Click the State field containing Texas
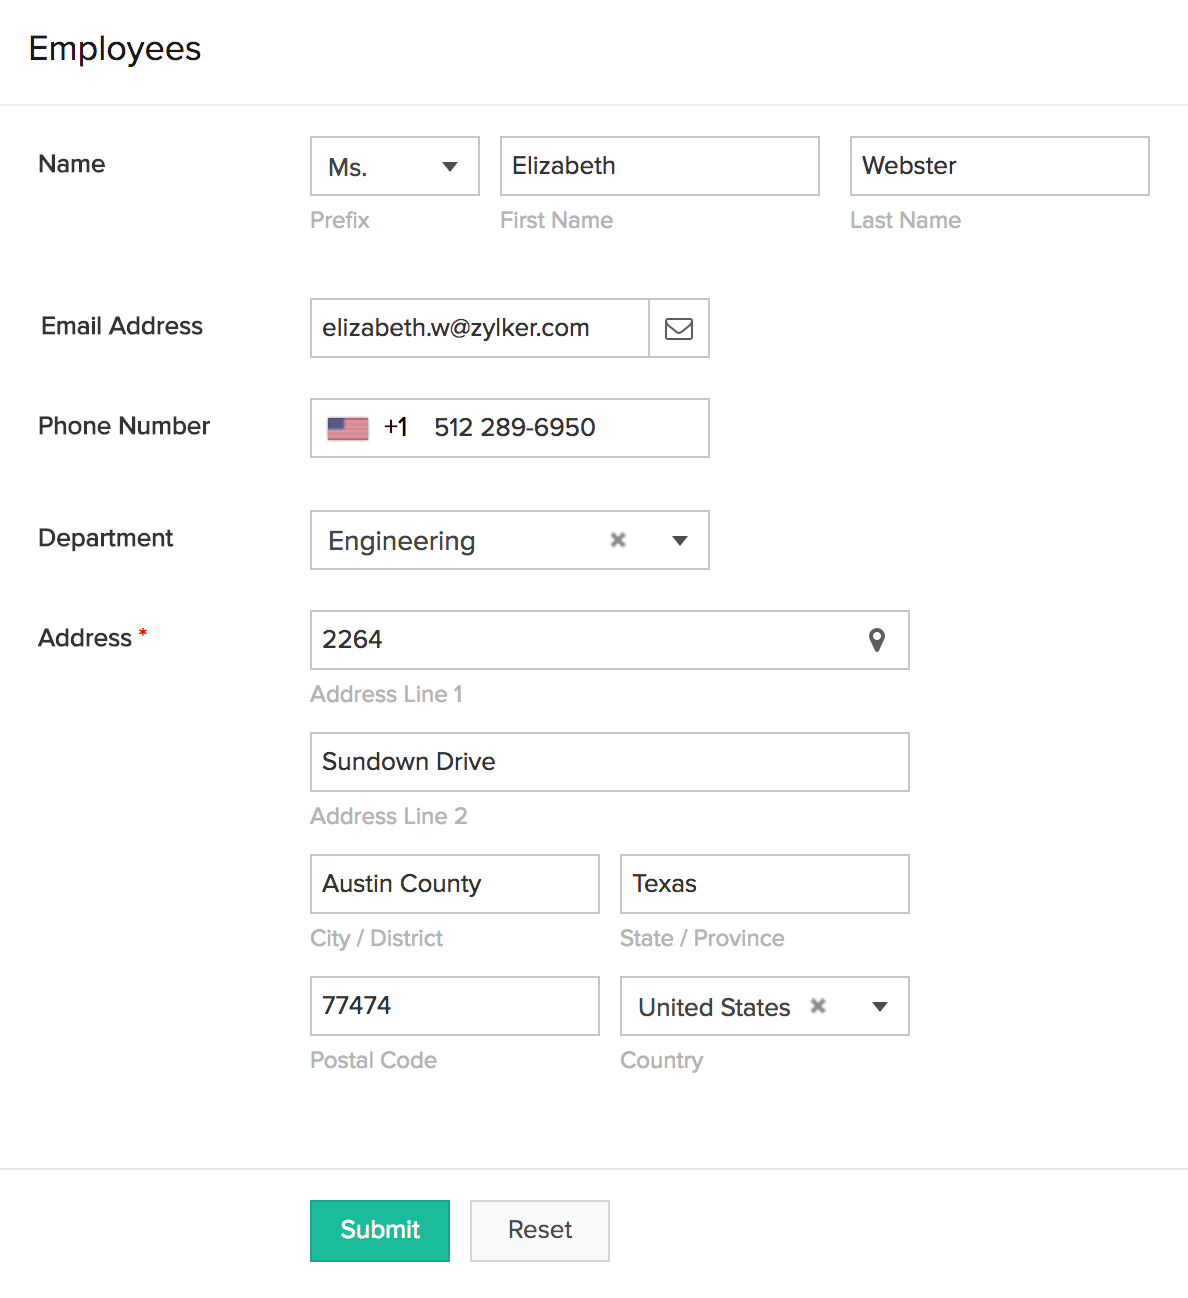The image size is (1188, 1298). [x=765, y=884]
